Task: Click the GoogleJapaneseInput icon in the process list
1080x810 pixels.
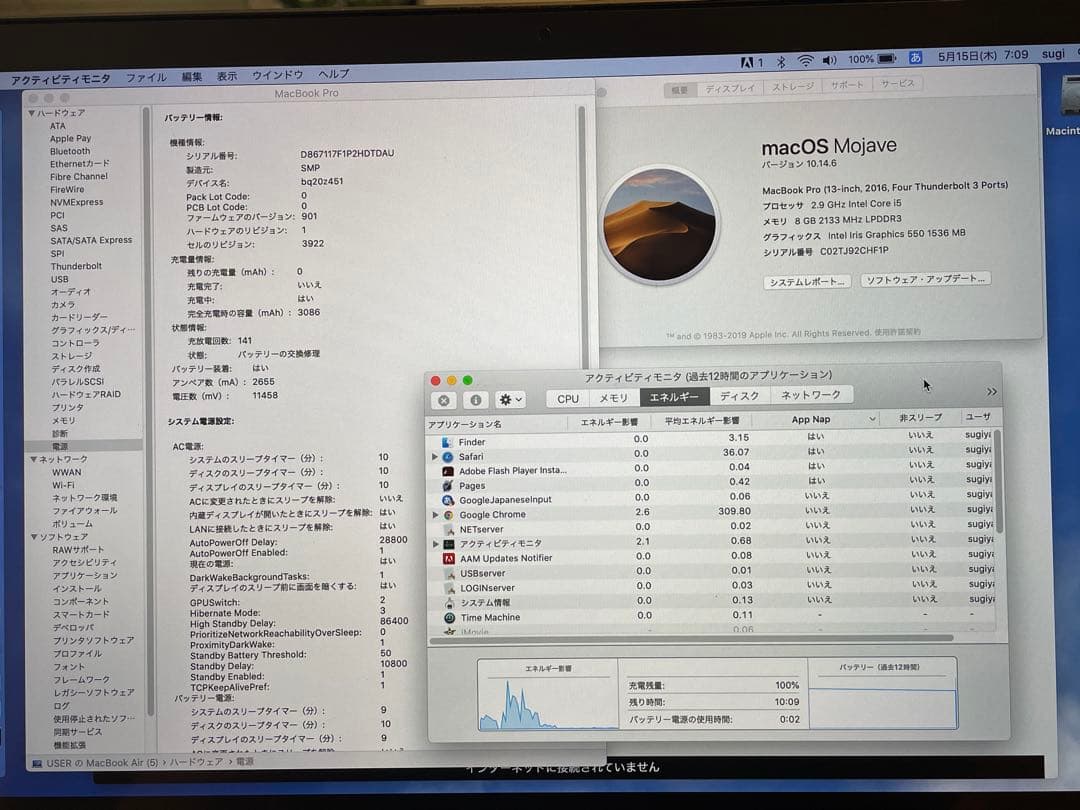Action: (450, 499)
